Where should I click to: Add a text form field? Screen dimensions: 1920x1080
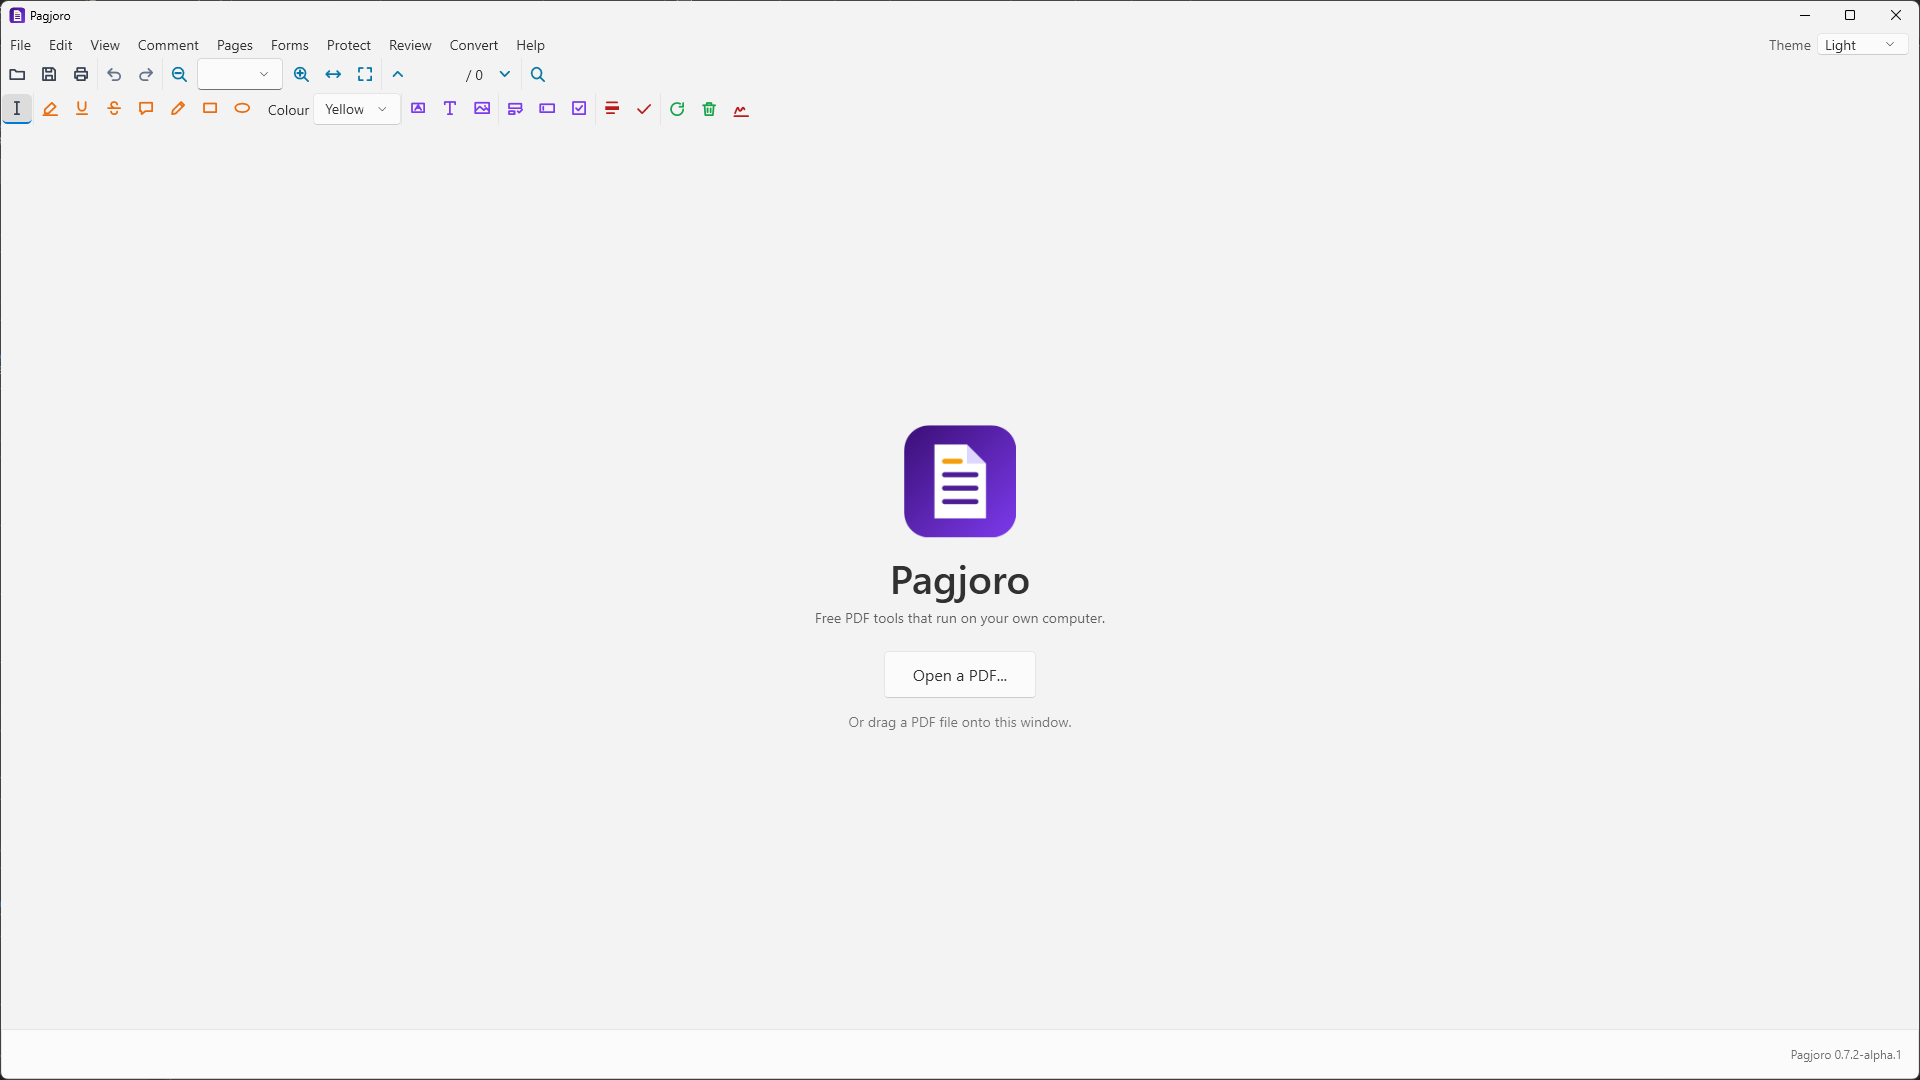click(547, 109)
